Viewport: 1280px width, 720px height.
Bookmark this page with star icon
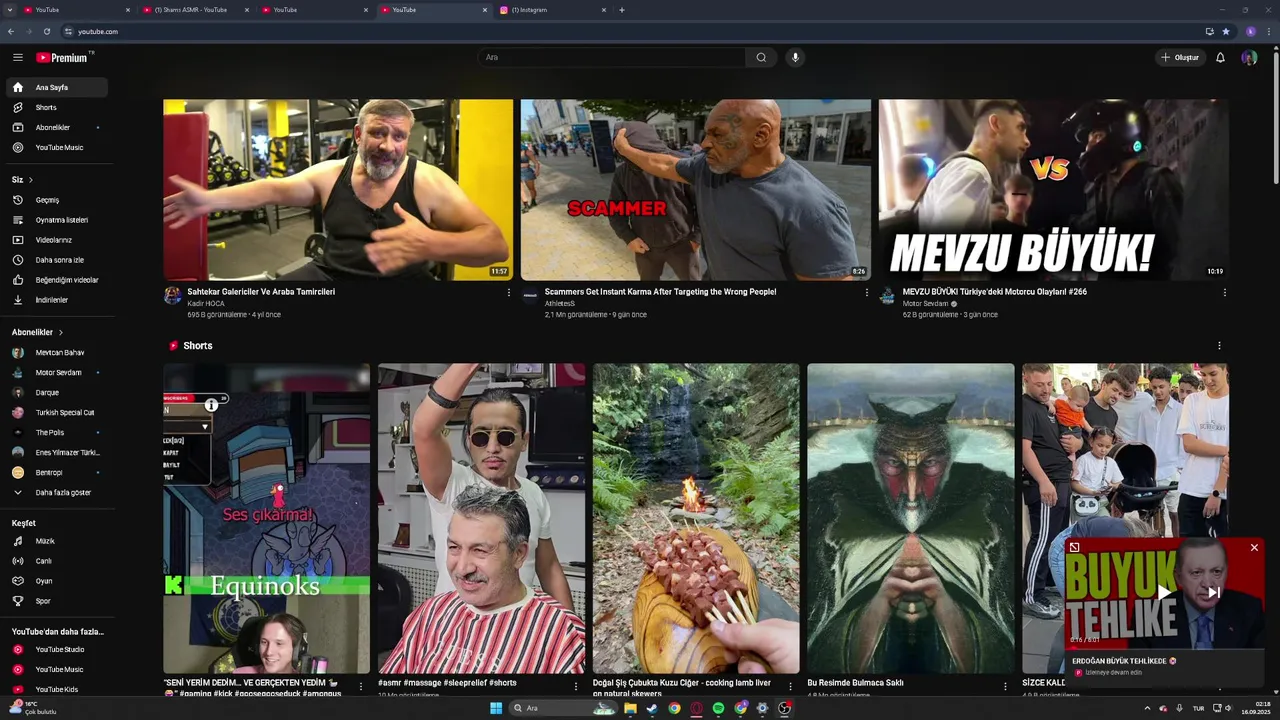(1226, 31)
